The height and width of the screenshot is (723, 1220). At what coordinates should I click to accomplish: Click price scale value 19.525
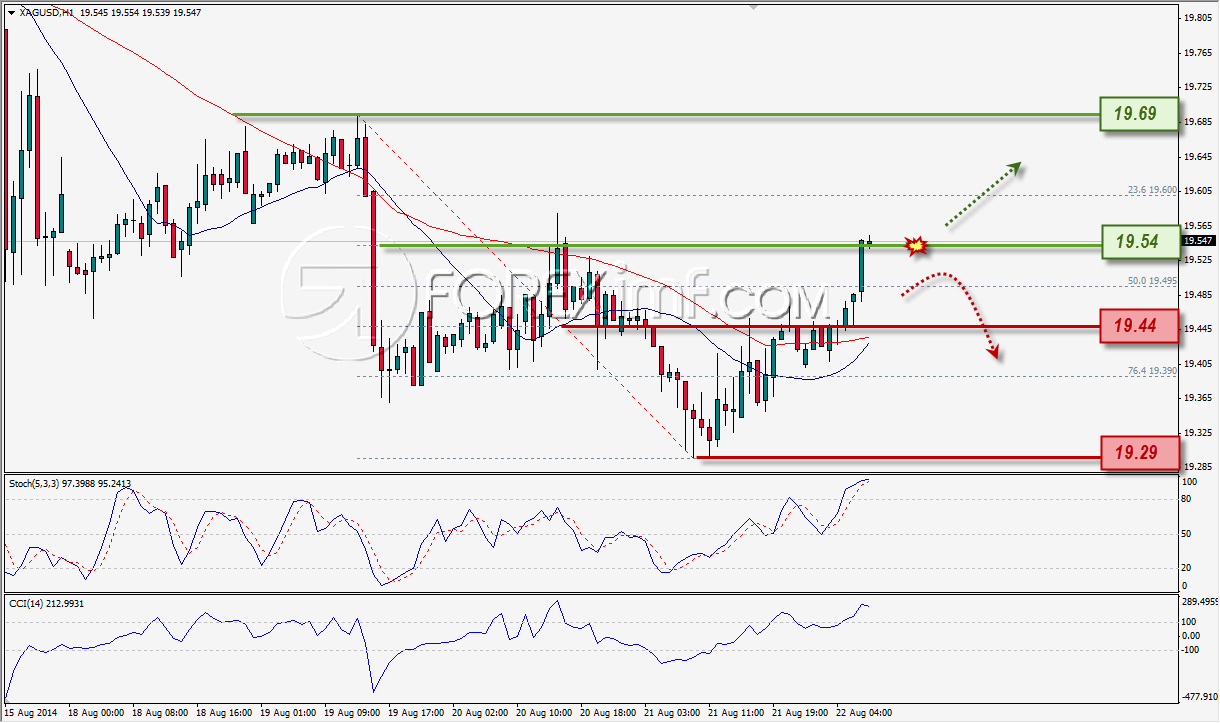pos(1196,260)
